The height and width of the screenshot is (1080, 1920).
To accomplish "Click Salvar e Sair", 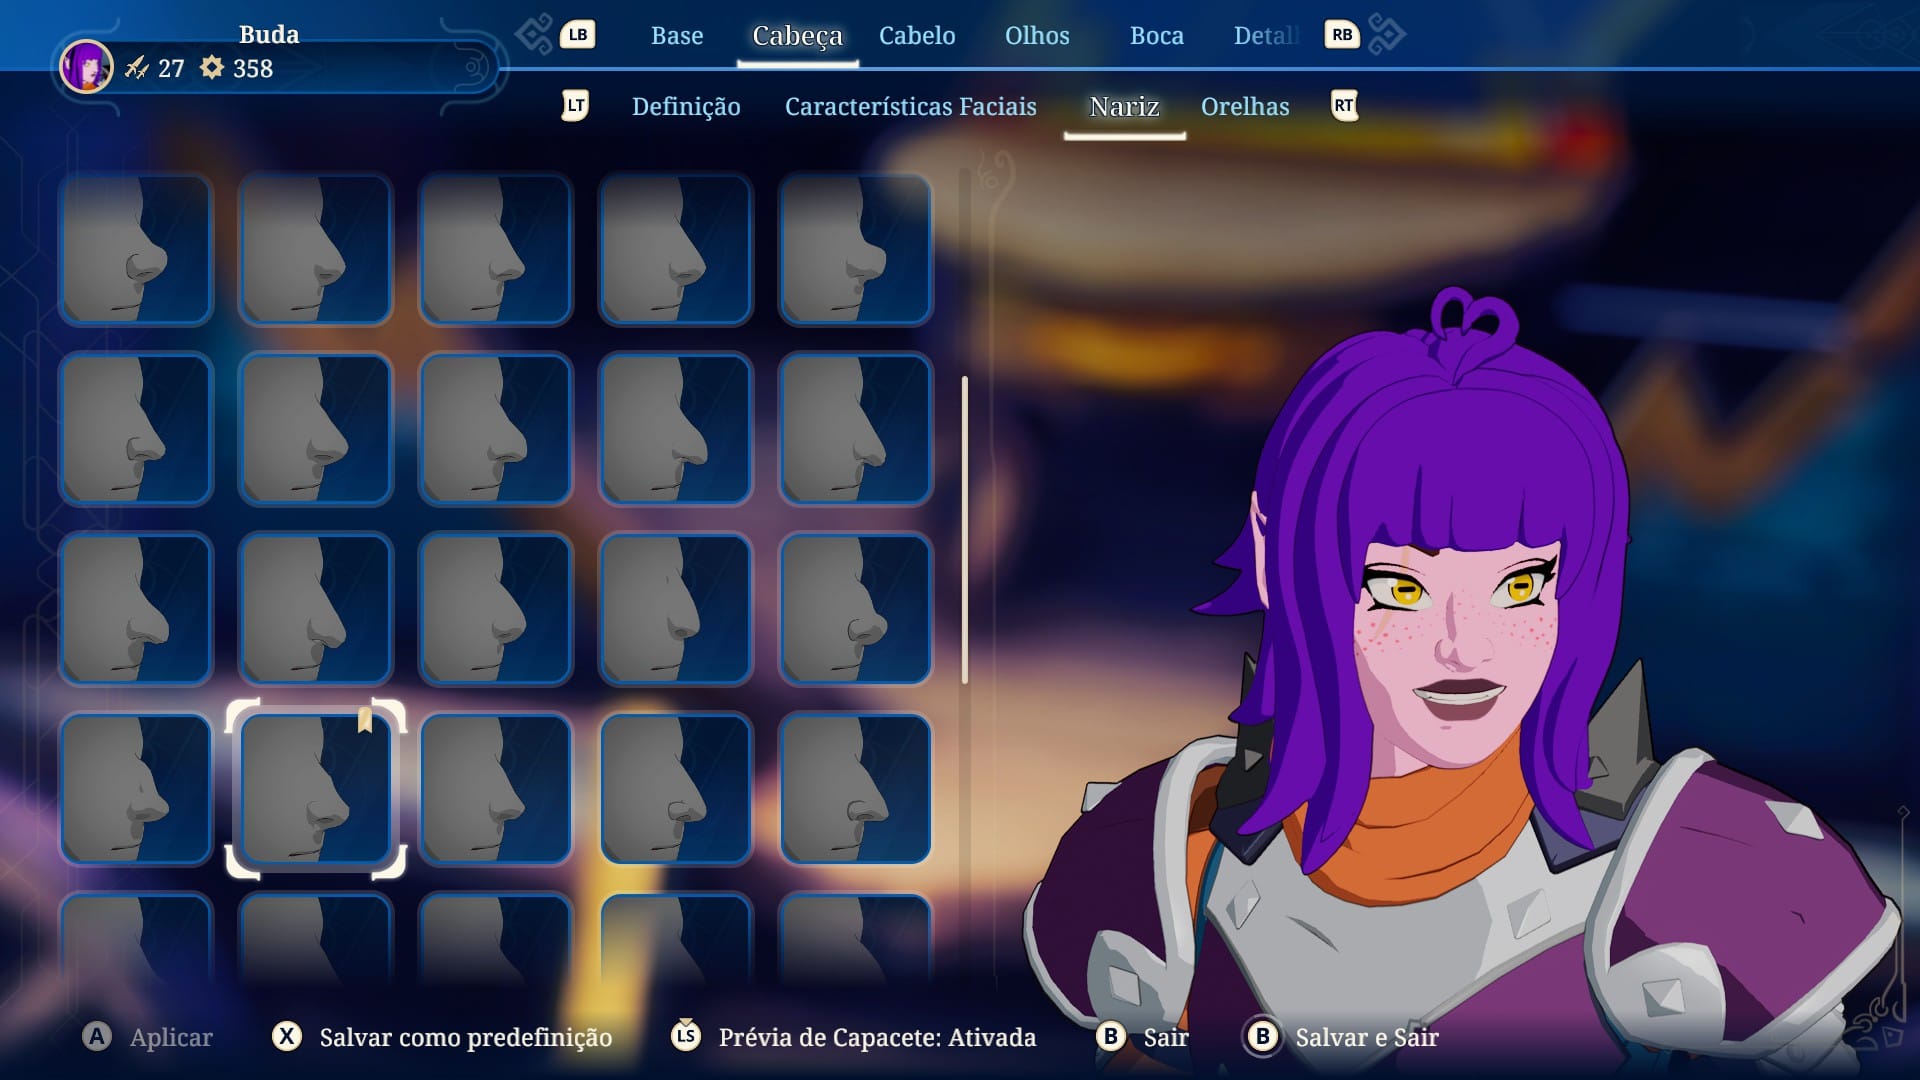I will pyautogui.click(x=1366, y=1037).
